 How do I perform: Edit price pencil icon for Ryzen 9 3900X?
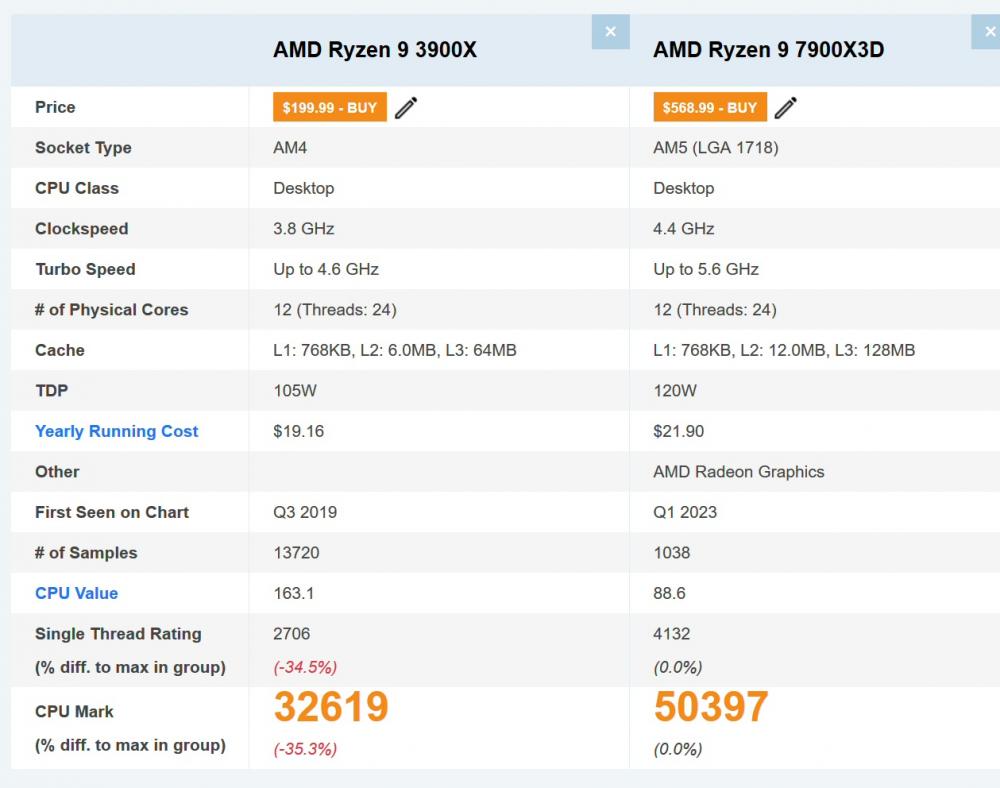tap(406, 108)
